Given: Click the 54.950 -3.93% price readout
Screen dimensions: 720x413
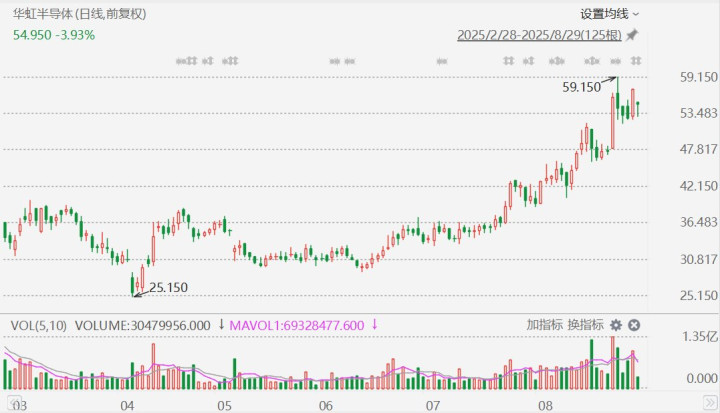Looking at the screenshot, I should pyautogui.click(x=54, y=35).
